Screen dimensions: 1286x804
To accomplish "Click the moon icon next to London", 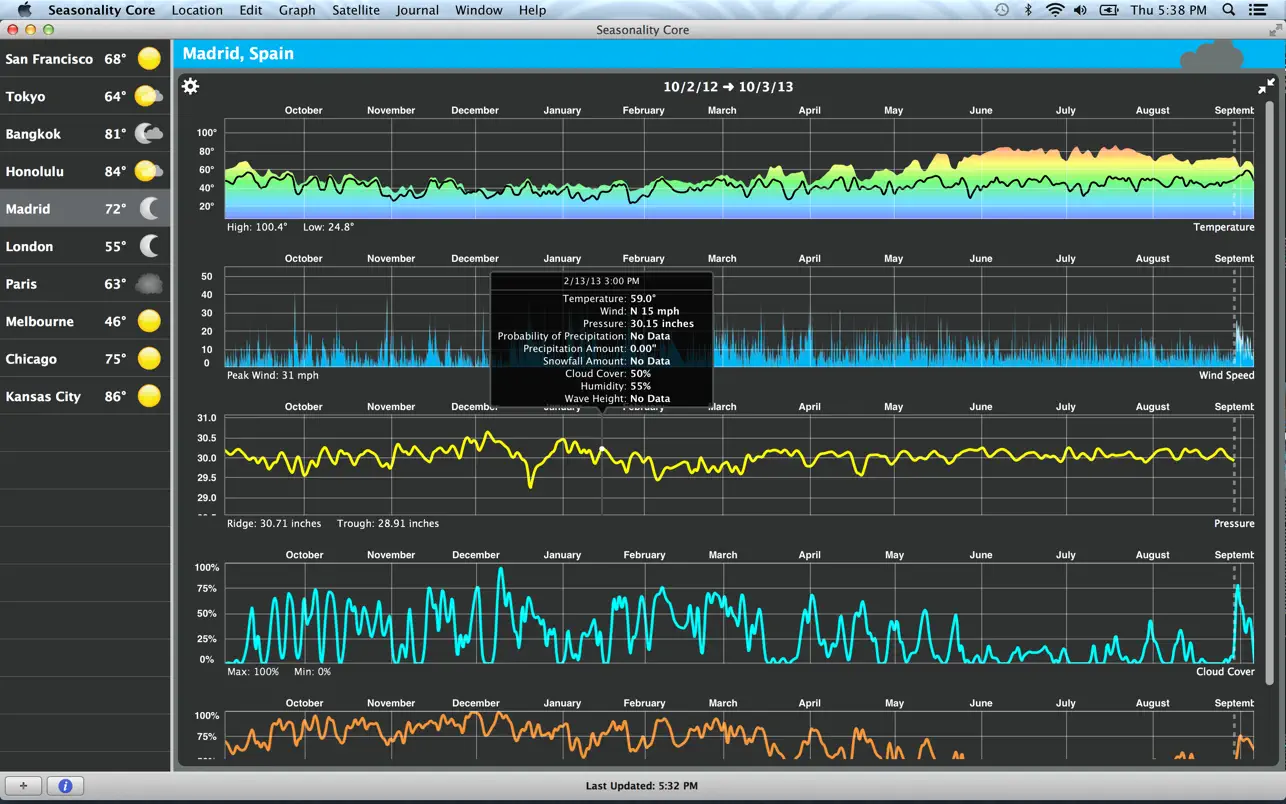I will [149, 246].
